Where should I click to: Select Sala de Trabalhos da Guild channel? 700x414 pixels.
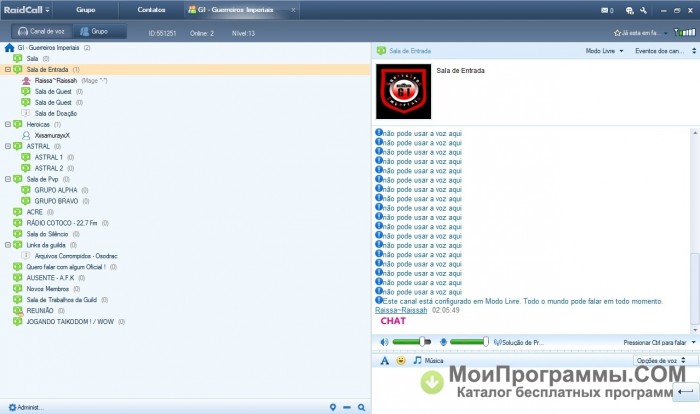pyautogui.click(x=62, y=300)
